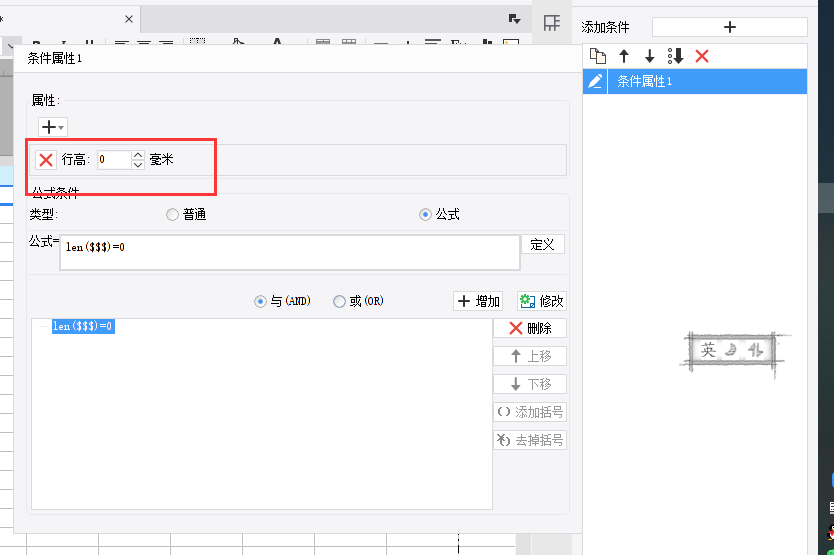The image size is (834, 555).
Task: Remove the 行高 property with red X
Action: 46,160
